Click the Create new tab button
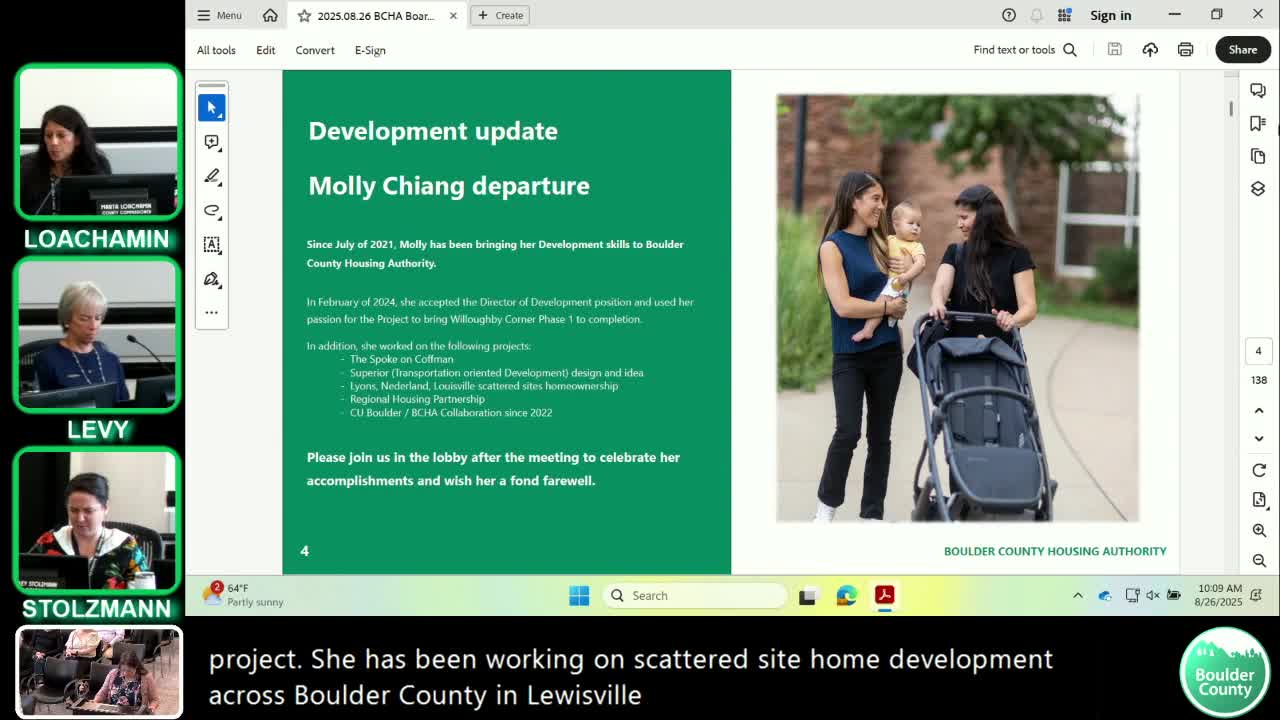Viewport: 1280px width, 720px height. 501,15
